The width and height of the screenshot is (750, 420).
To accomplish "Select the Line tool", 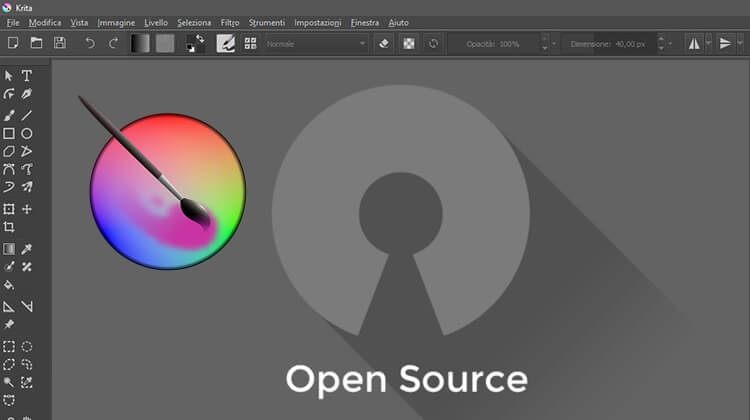I will click(x=27, y=115).
